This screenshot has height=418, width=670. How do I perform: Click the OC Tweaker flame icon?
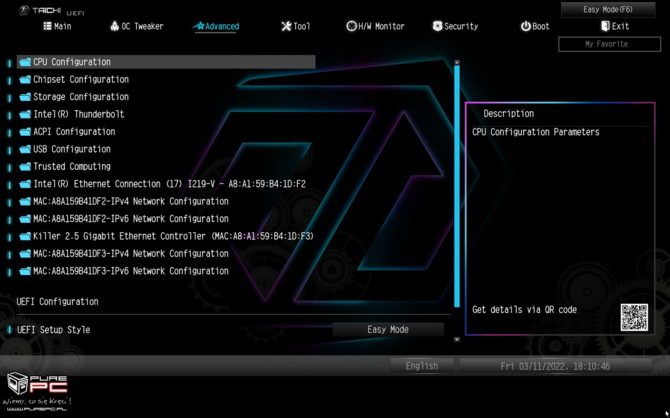point(115,26)
